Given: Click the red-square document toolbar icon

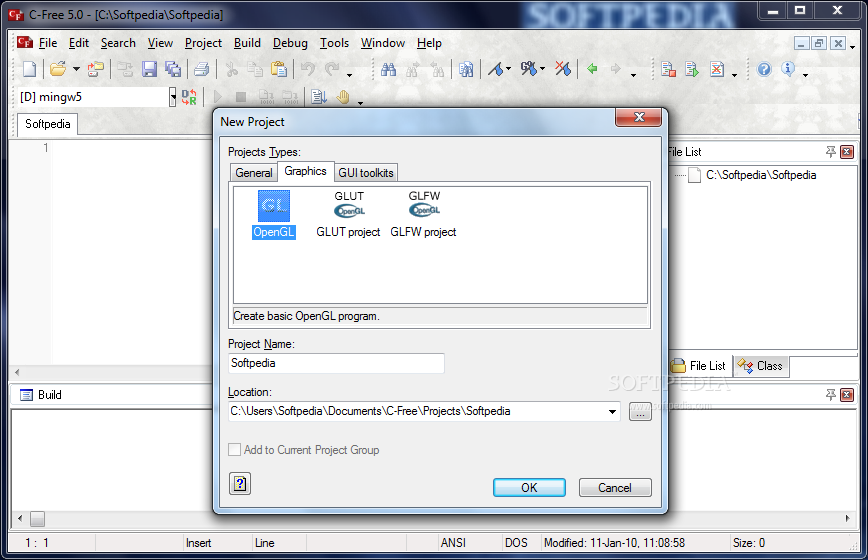Looking at the screenshot, I should tap(668, 69).
